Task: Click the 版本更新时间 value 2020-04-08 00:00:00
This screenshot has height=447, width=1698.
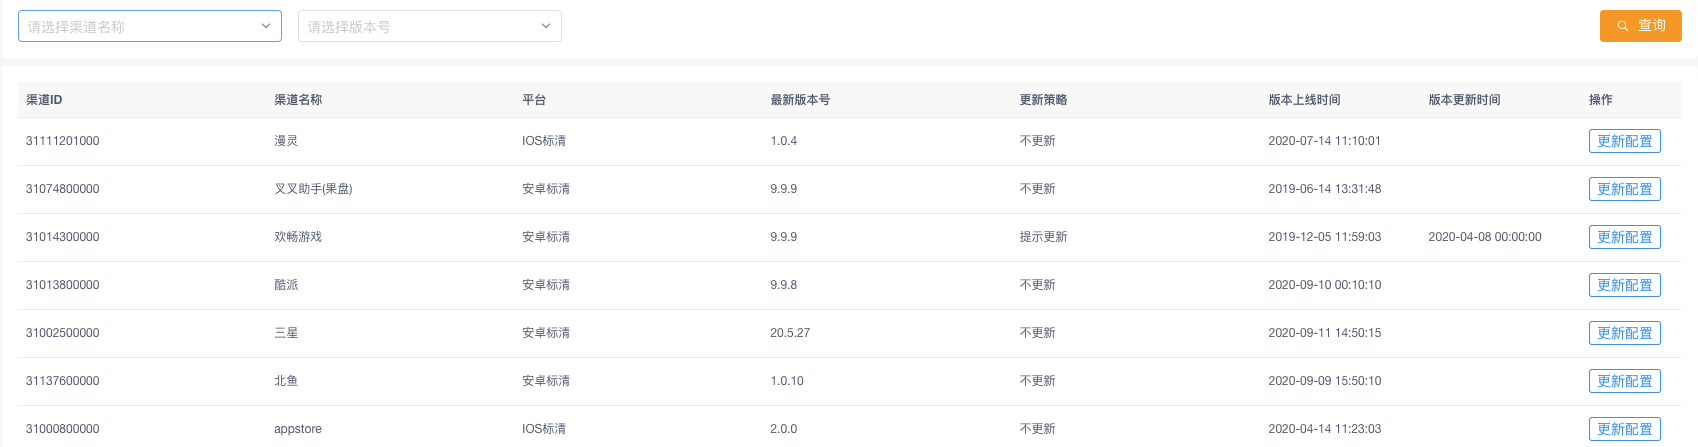Action: pos(1484,237)
